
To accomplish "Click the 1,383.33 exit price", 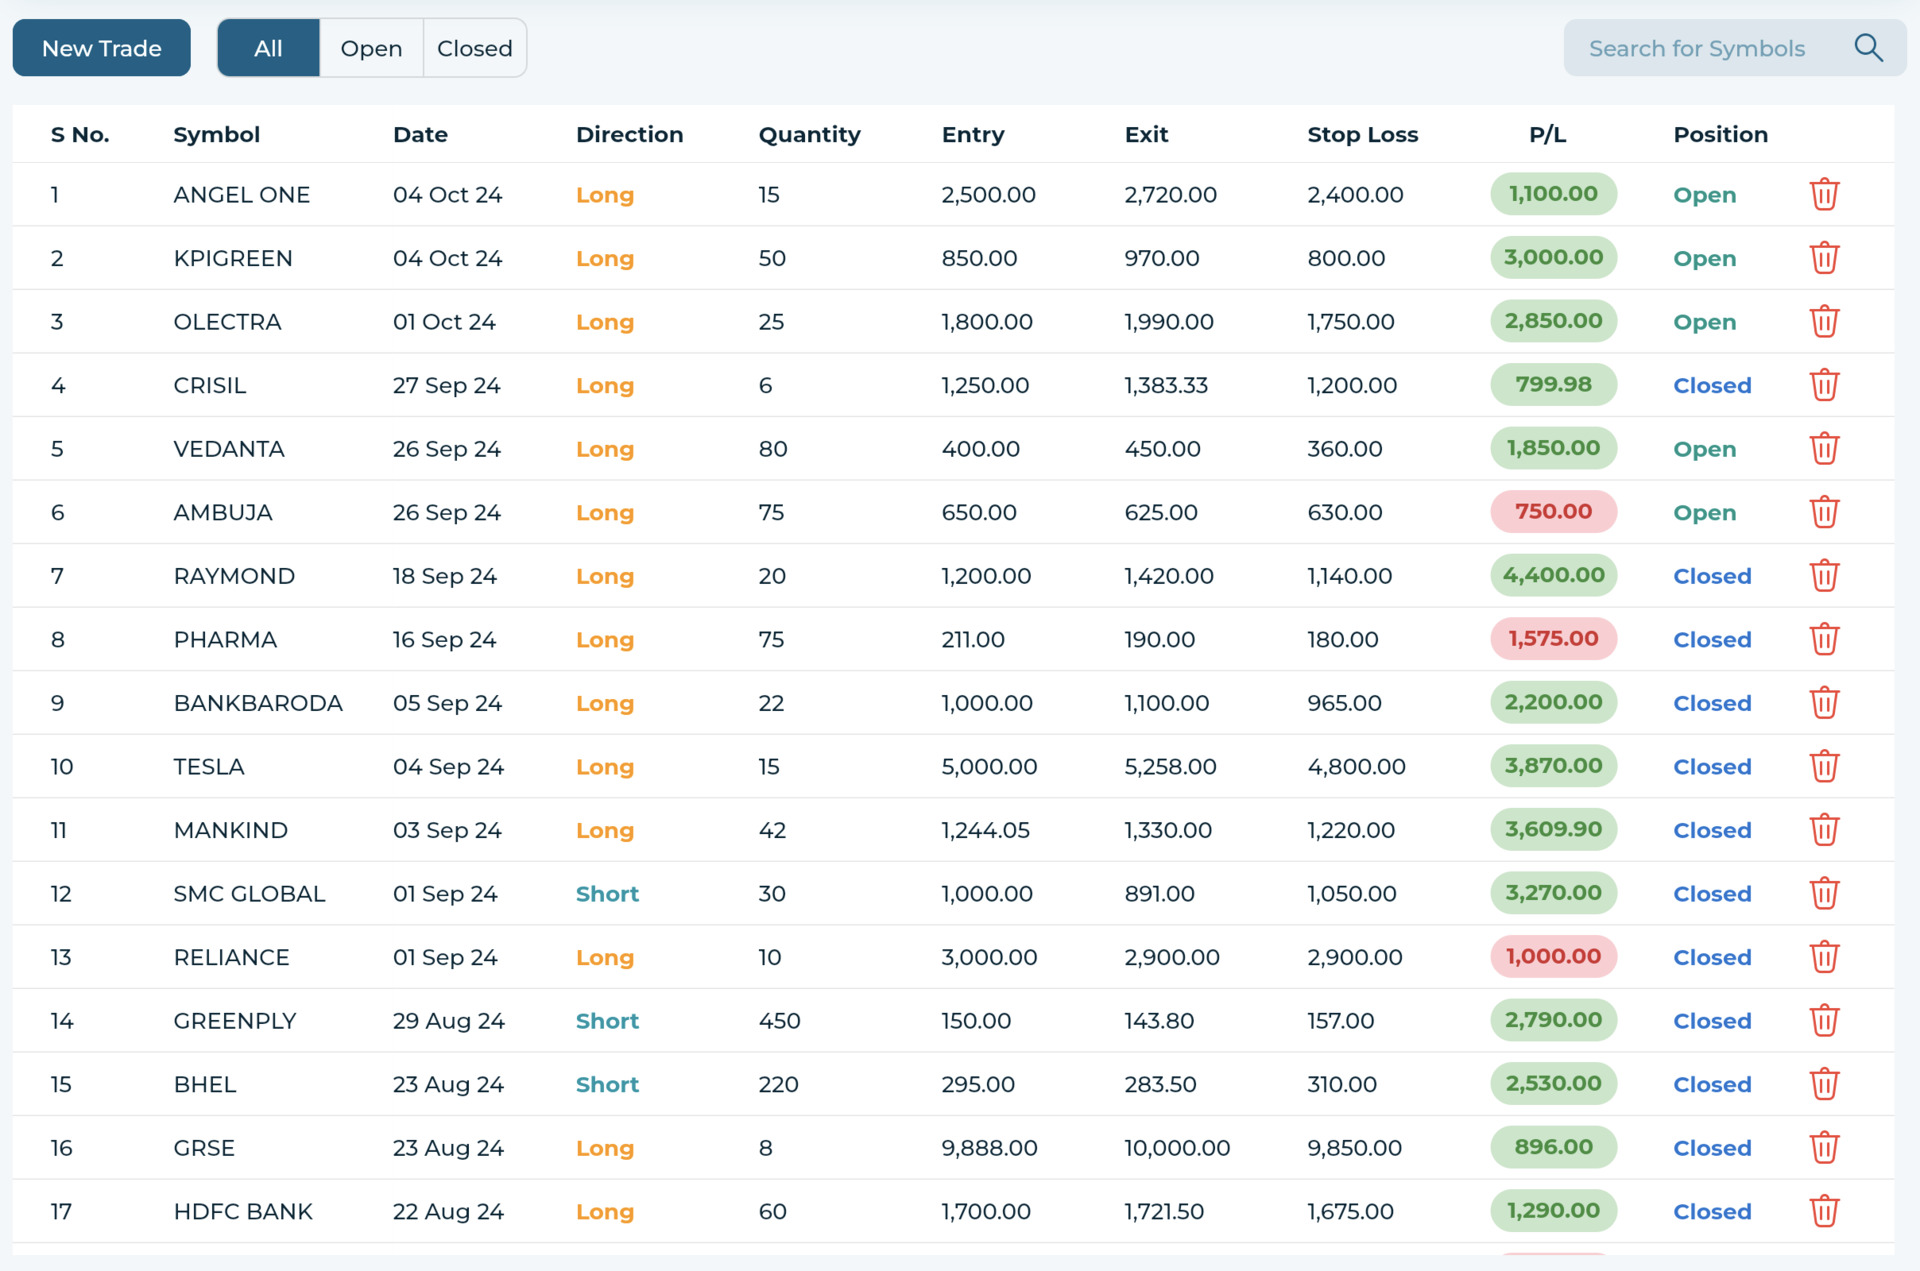I will click(1166, 385).
